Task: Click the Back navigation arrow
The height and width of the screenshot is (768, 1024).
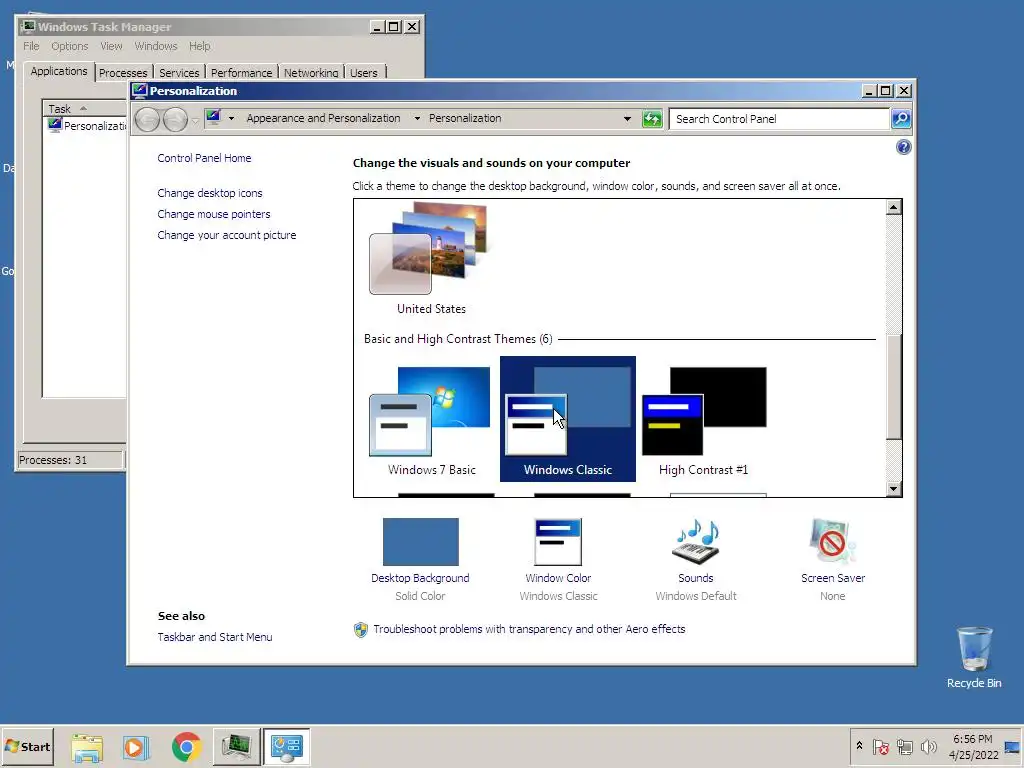Action: [x=147, y=119]
